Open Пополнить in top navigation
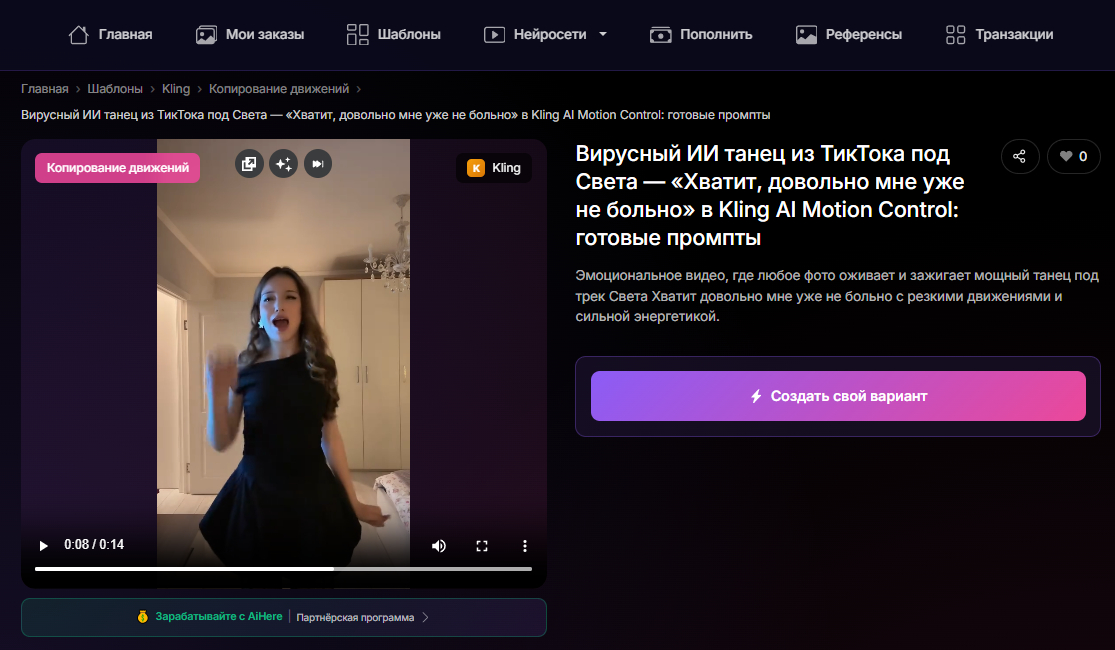Image resolution: width=1115 pixels, height=650 pixels. tap(700, 34)
